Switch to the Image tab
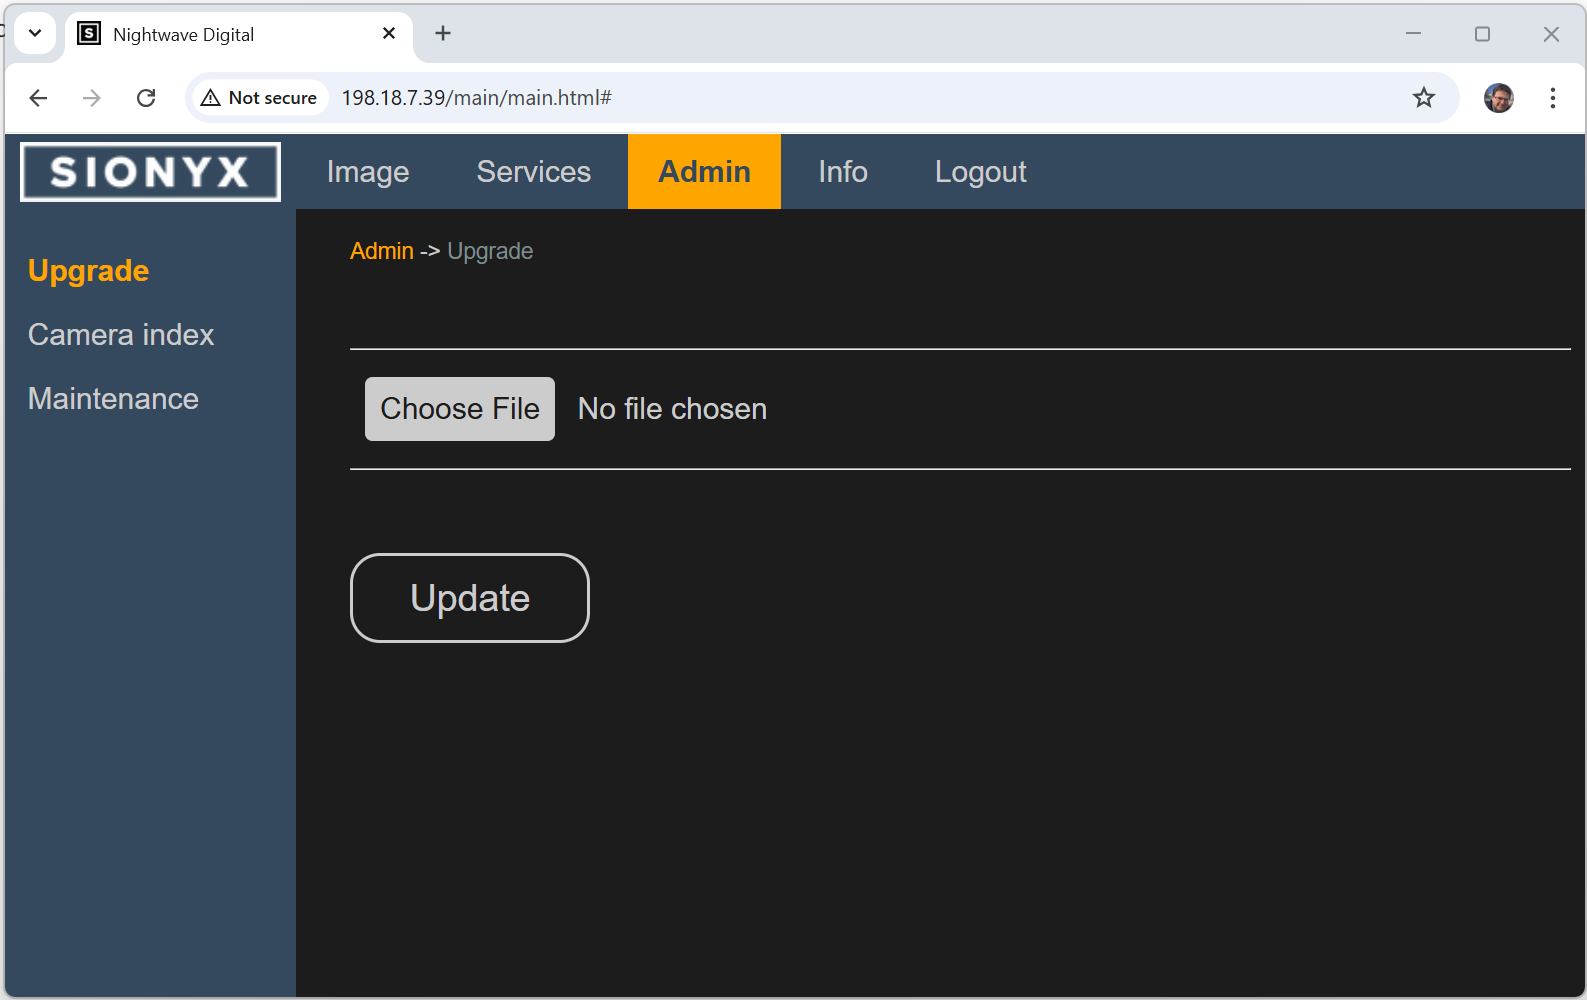 point(368,172)
